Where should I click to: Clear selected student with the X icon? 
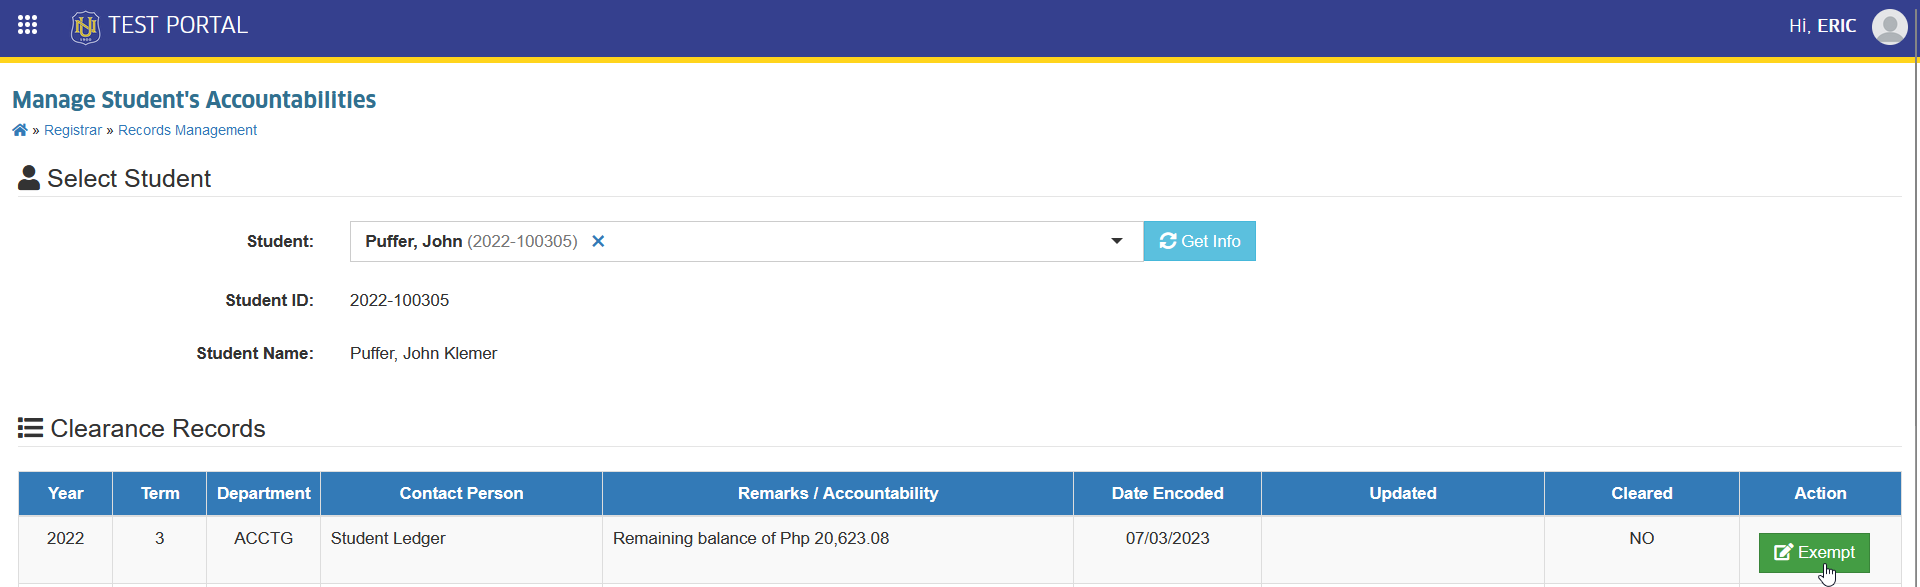pyautogui.click(x=598, y=241)
